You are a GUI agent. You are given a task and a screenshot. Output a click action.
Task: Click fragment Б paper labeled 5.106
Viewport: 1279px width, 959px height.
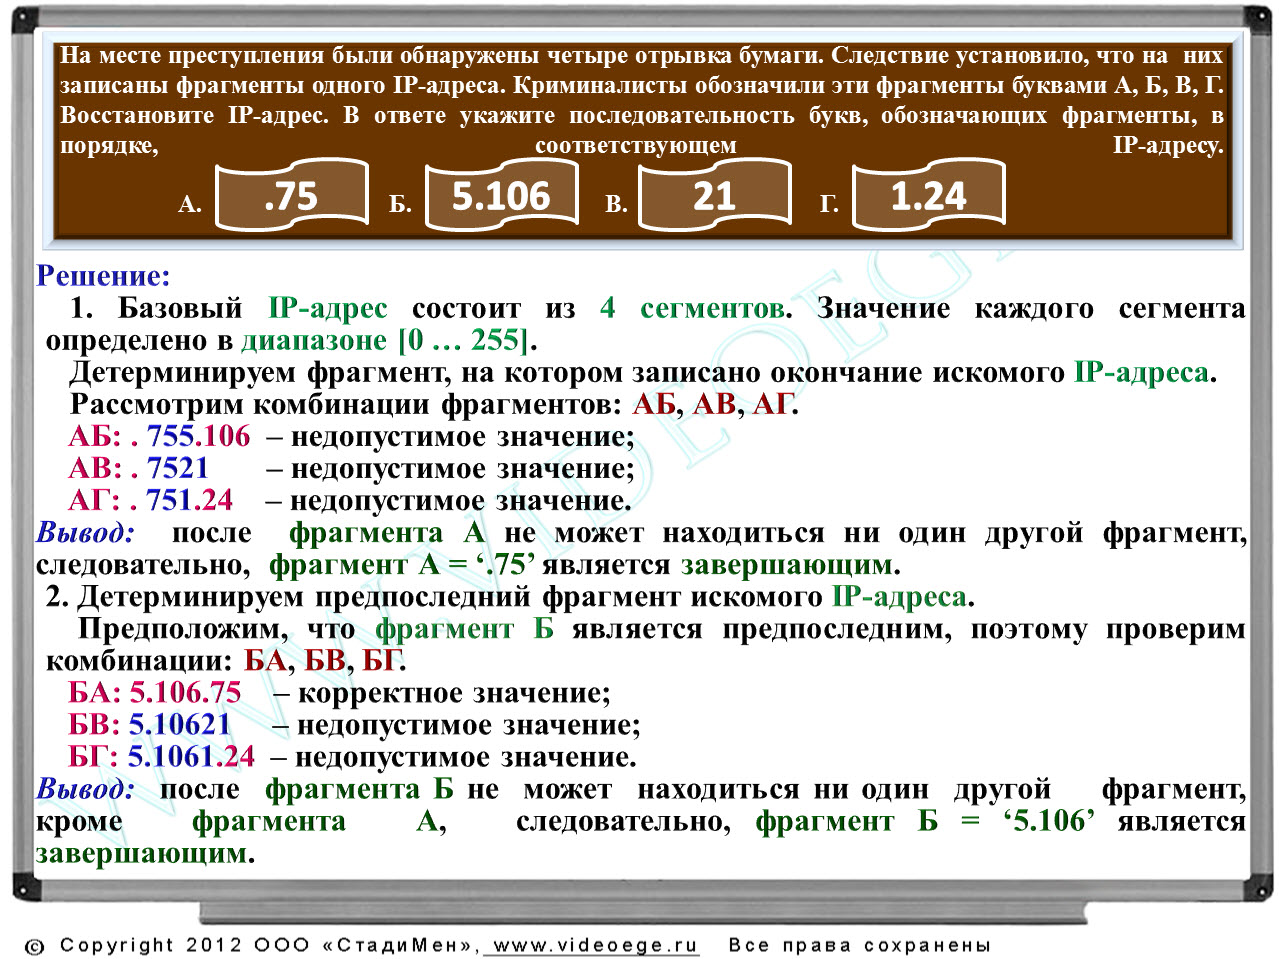pos(502,196)
